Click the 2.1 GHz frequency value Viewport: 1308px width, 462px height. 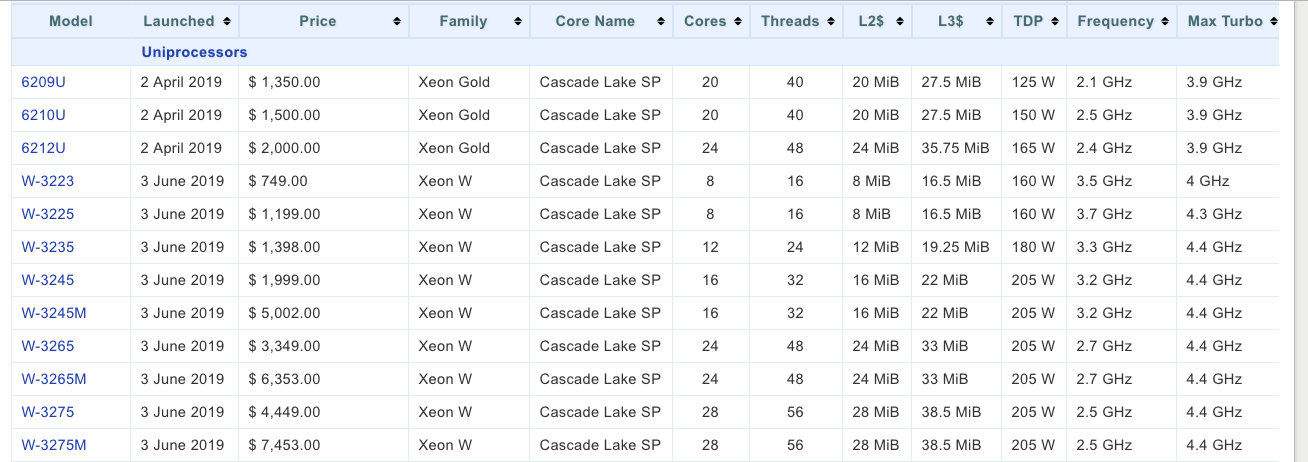coord(1104,82)
